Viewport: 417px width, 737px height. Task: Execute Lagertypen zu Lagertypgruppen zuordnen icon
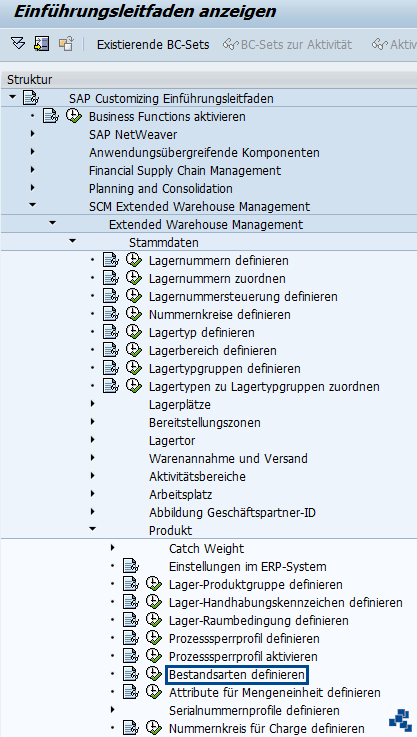point(134,385)
